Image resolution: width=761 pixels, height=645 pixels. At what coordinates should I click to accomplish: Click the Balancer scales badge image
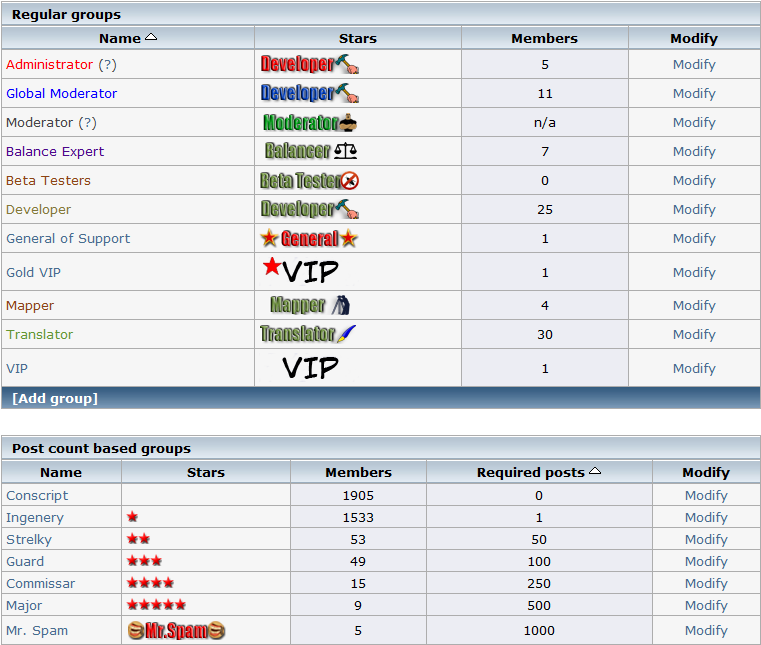click(x=311, y=151)
